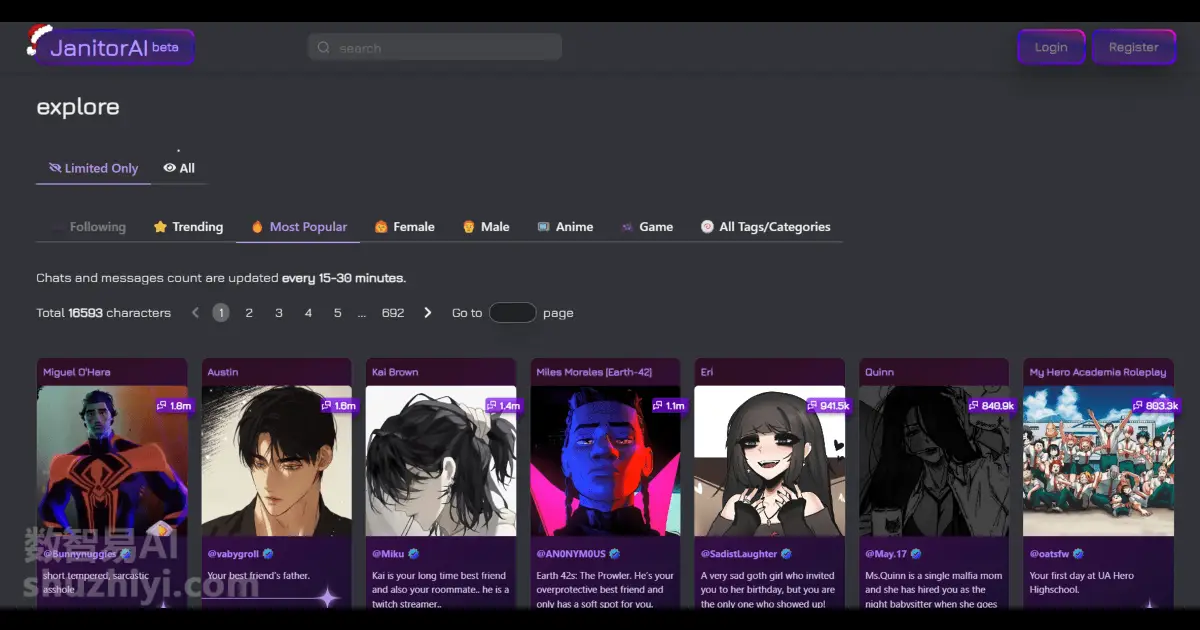
Task: Go to pagination page 4
Action: pos(308,313)
